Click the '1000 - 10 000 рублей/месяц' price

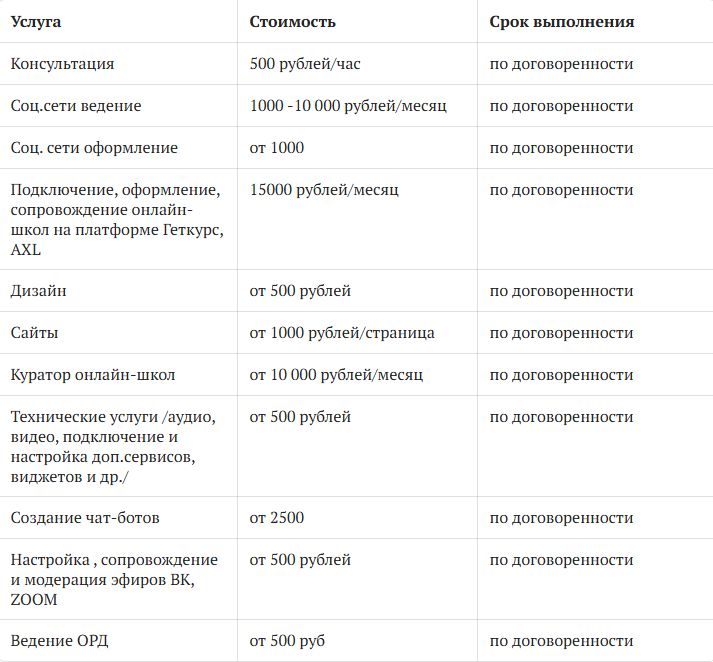(348, 106)
